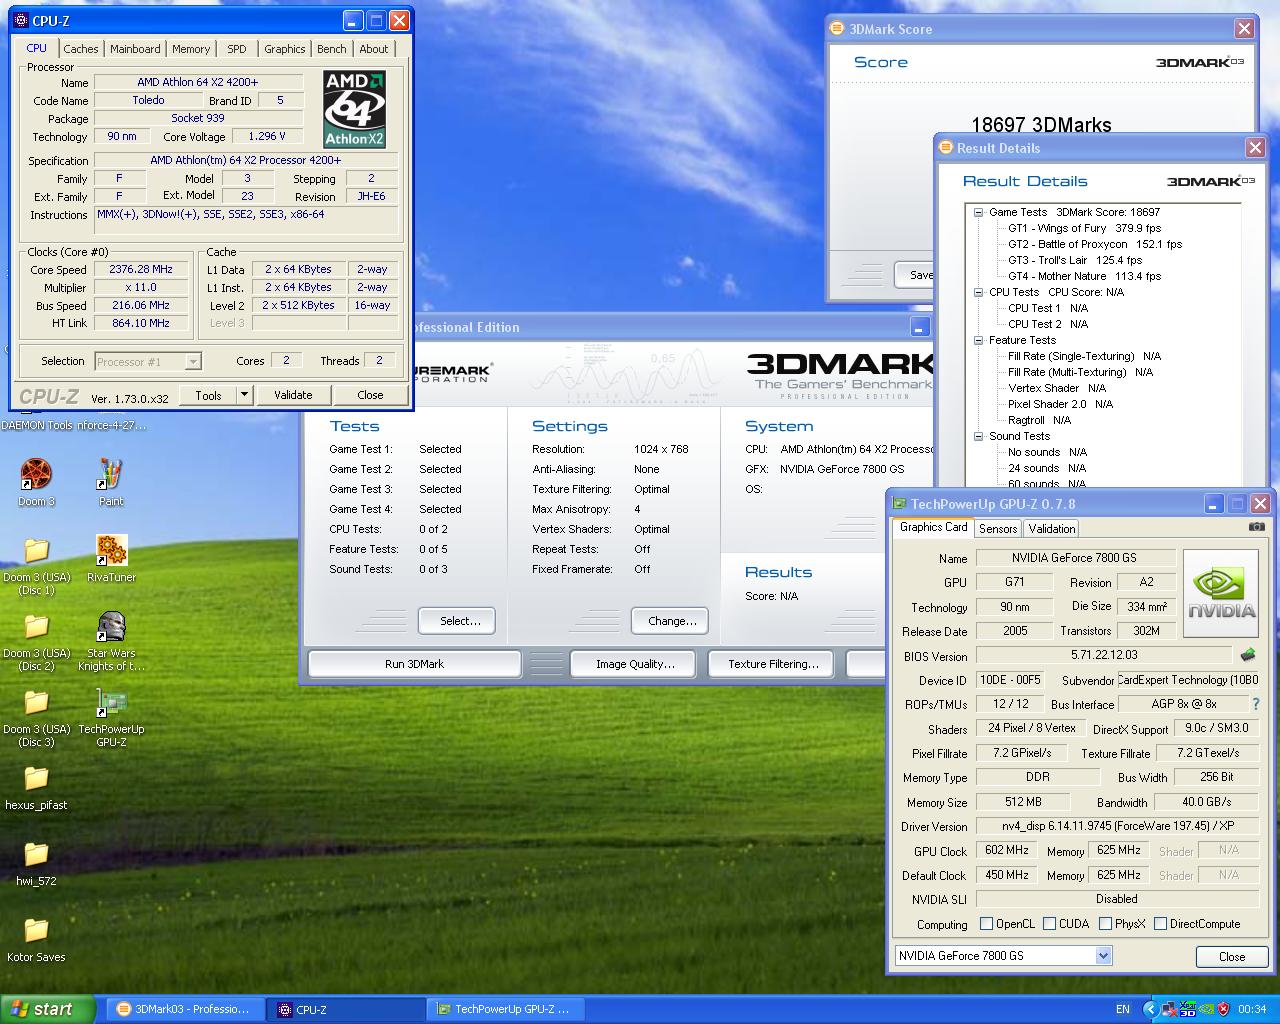Collapse the Sound Tests tree node
Viewport: 1280px width, 1024px height.
tap(979, 436)
